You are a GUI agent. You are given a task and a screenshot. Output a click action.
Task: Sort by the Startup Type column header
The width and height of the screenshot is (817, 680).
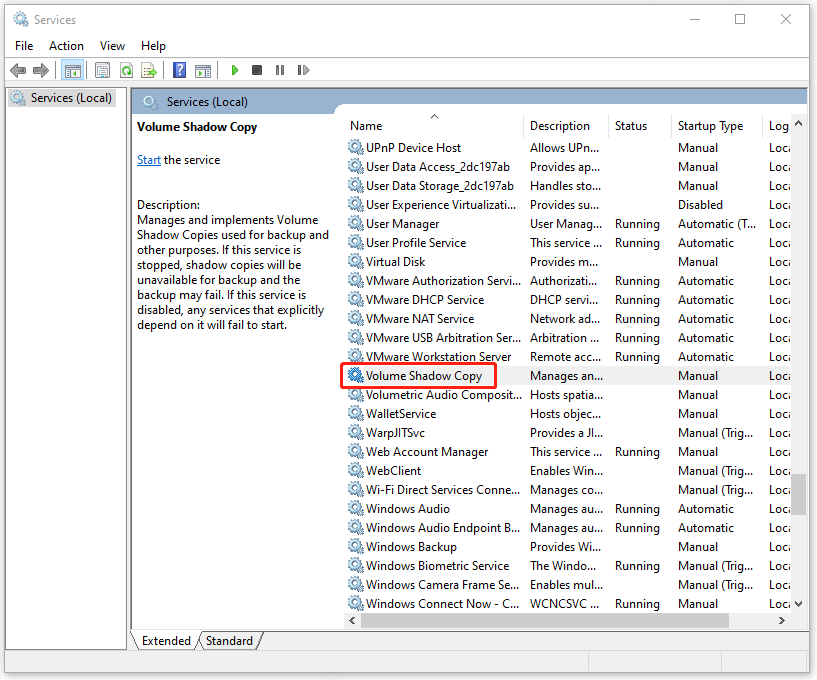pyautogui.click(x=717, y=126)
